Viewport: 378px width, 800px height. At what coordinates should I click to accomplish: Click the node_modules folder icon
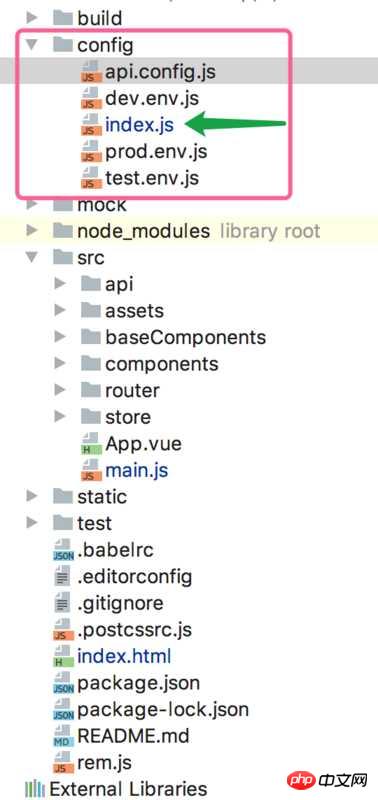point(63,231)
